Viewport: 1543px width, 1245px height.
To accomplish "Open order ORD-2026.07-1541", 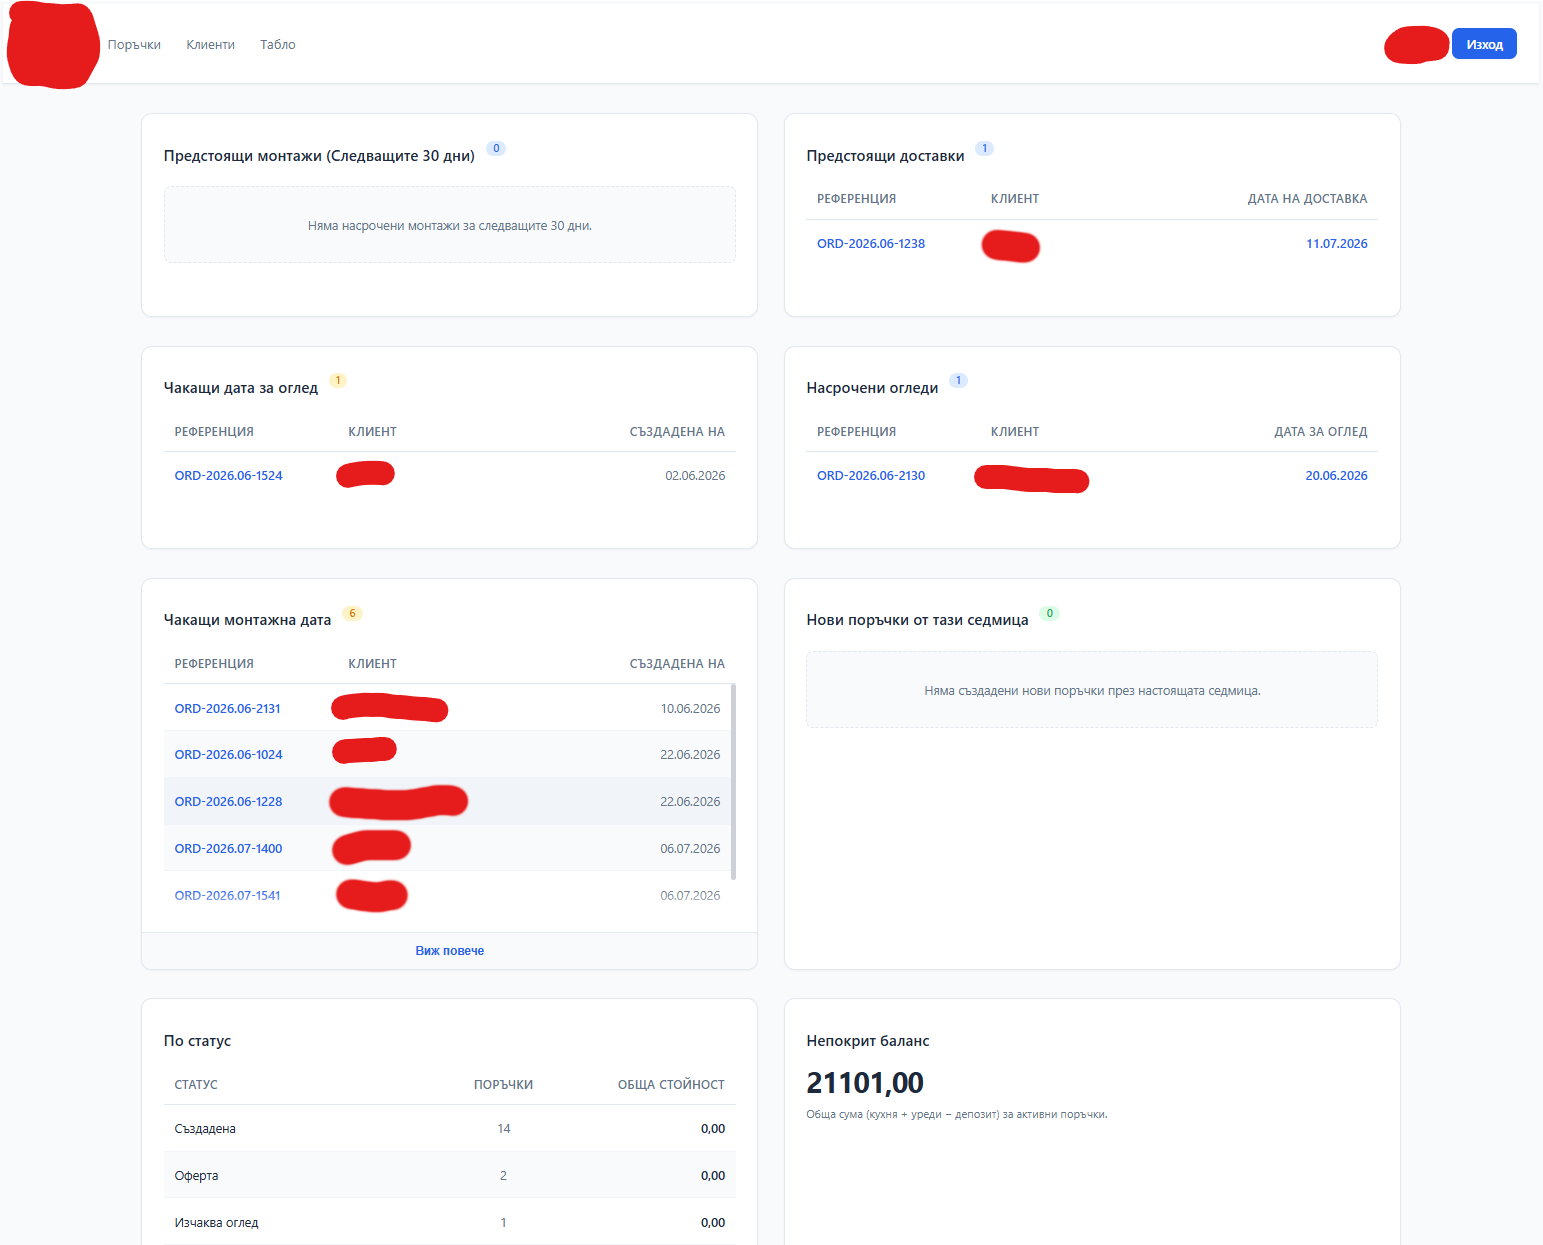I will (x=228, y=896).
